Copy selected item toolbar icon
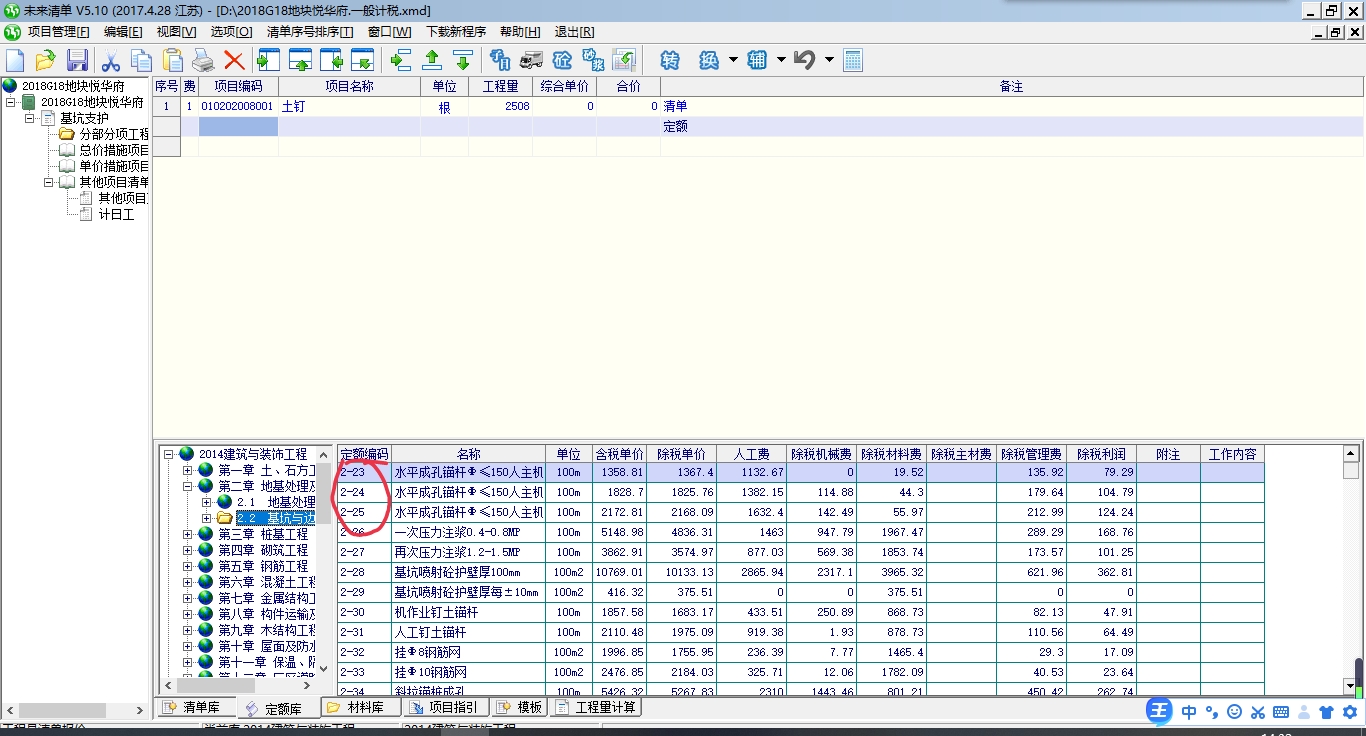Screen dimensions: 1366x736 click(141, 60)
